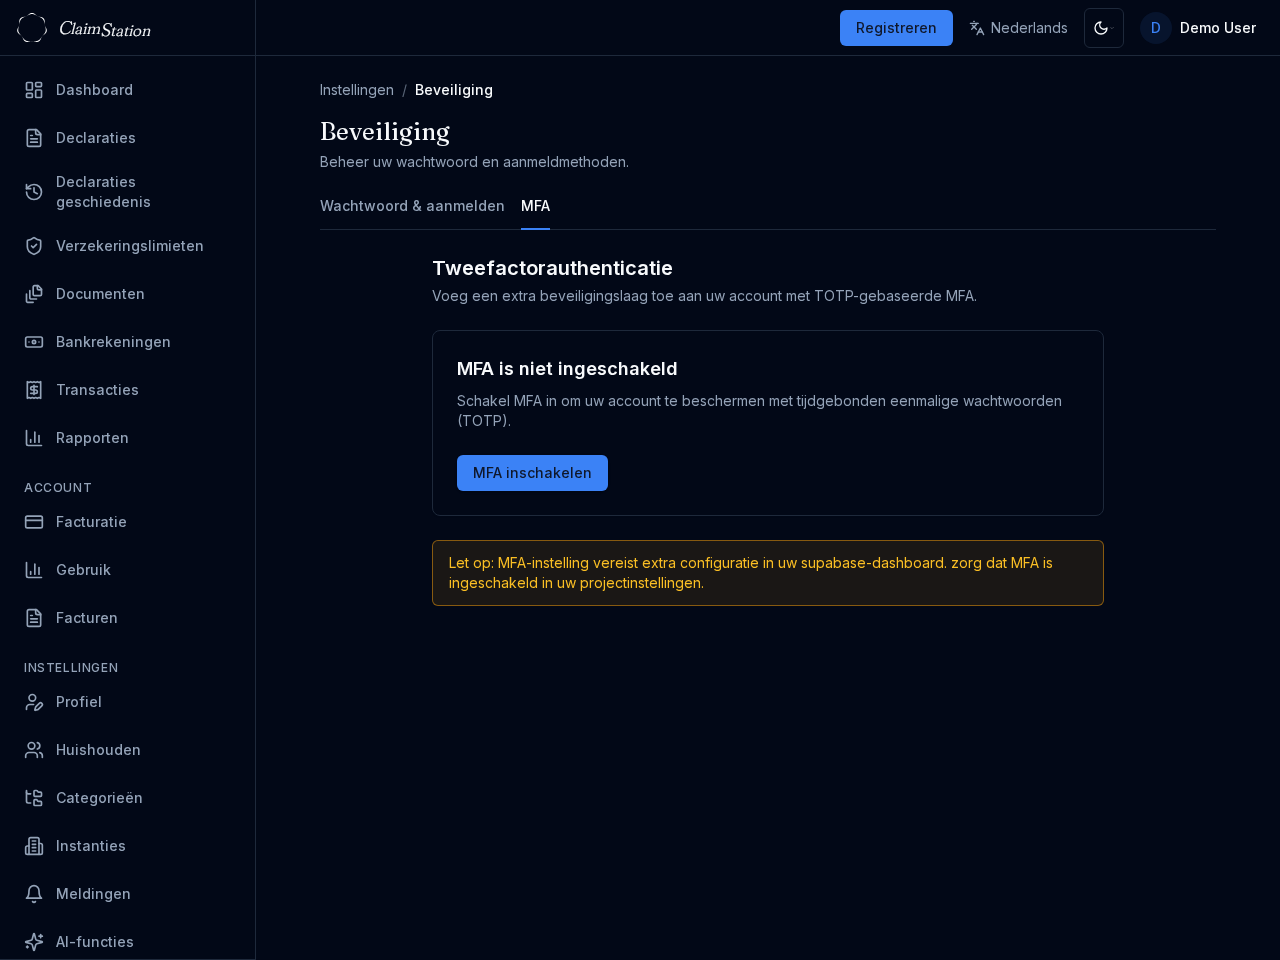Image resolution: width=1280 pixels, height=960 pixels.
Task: Click the Facturatie credit card icon
Action: [34, 522]
